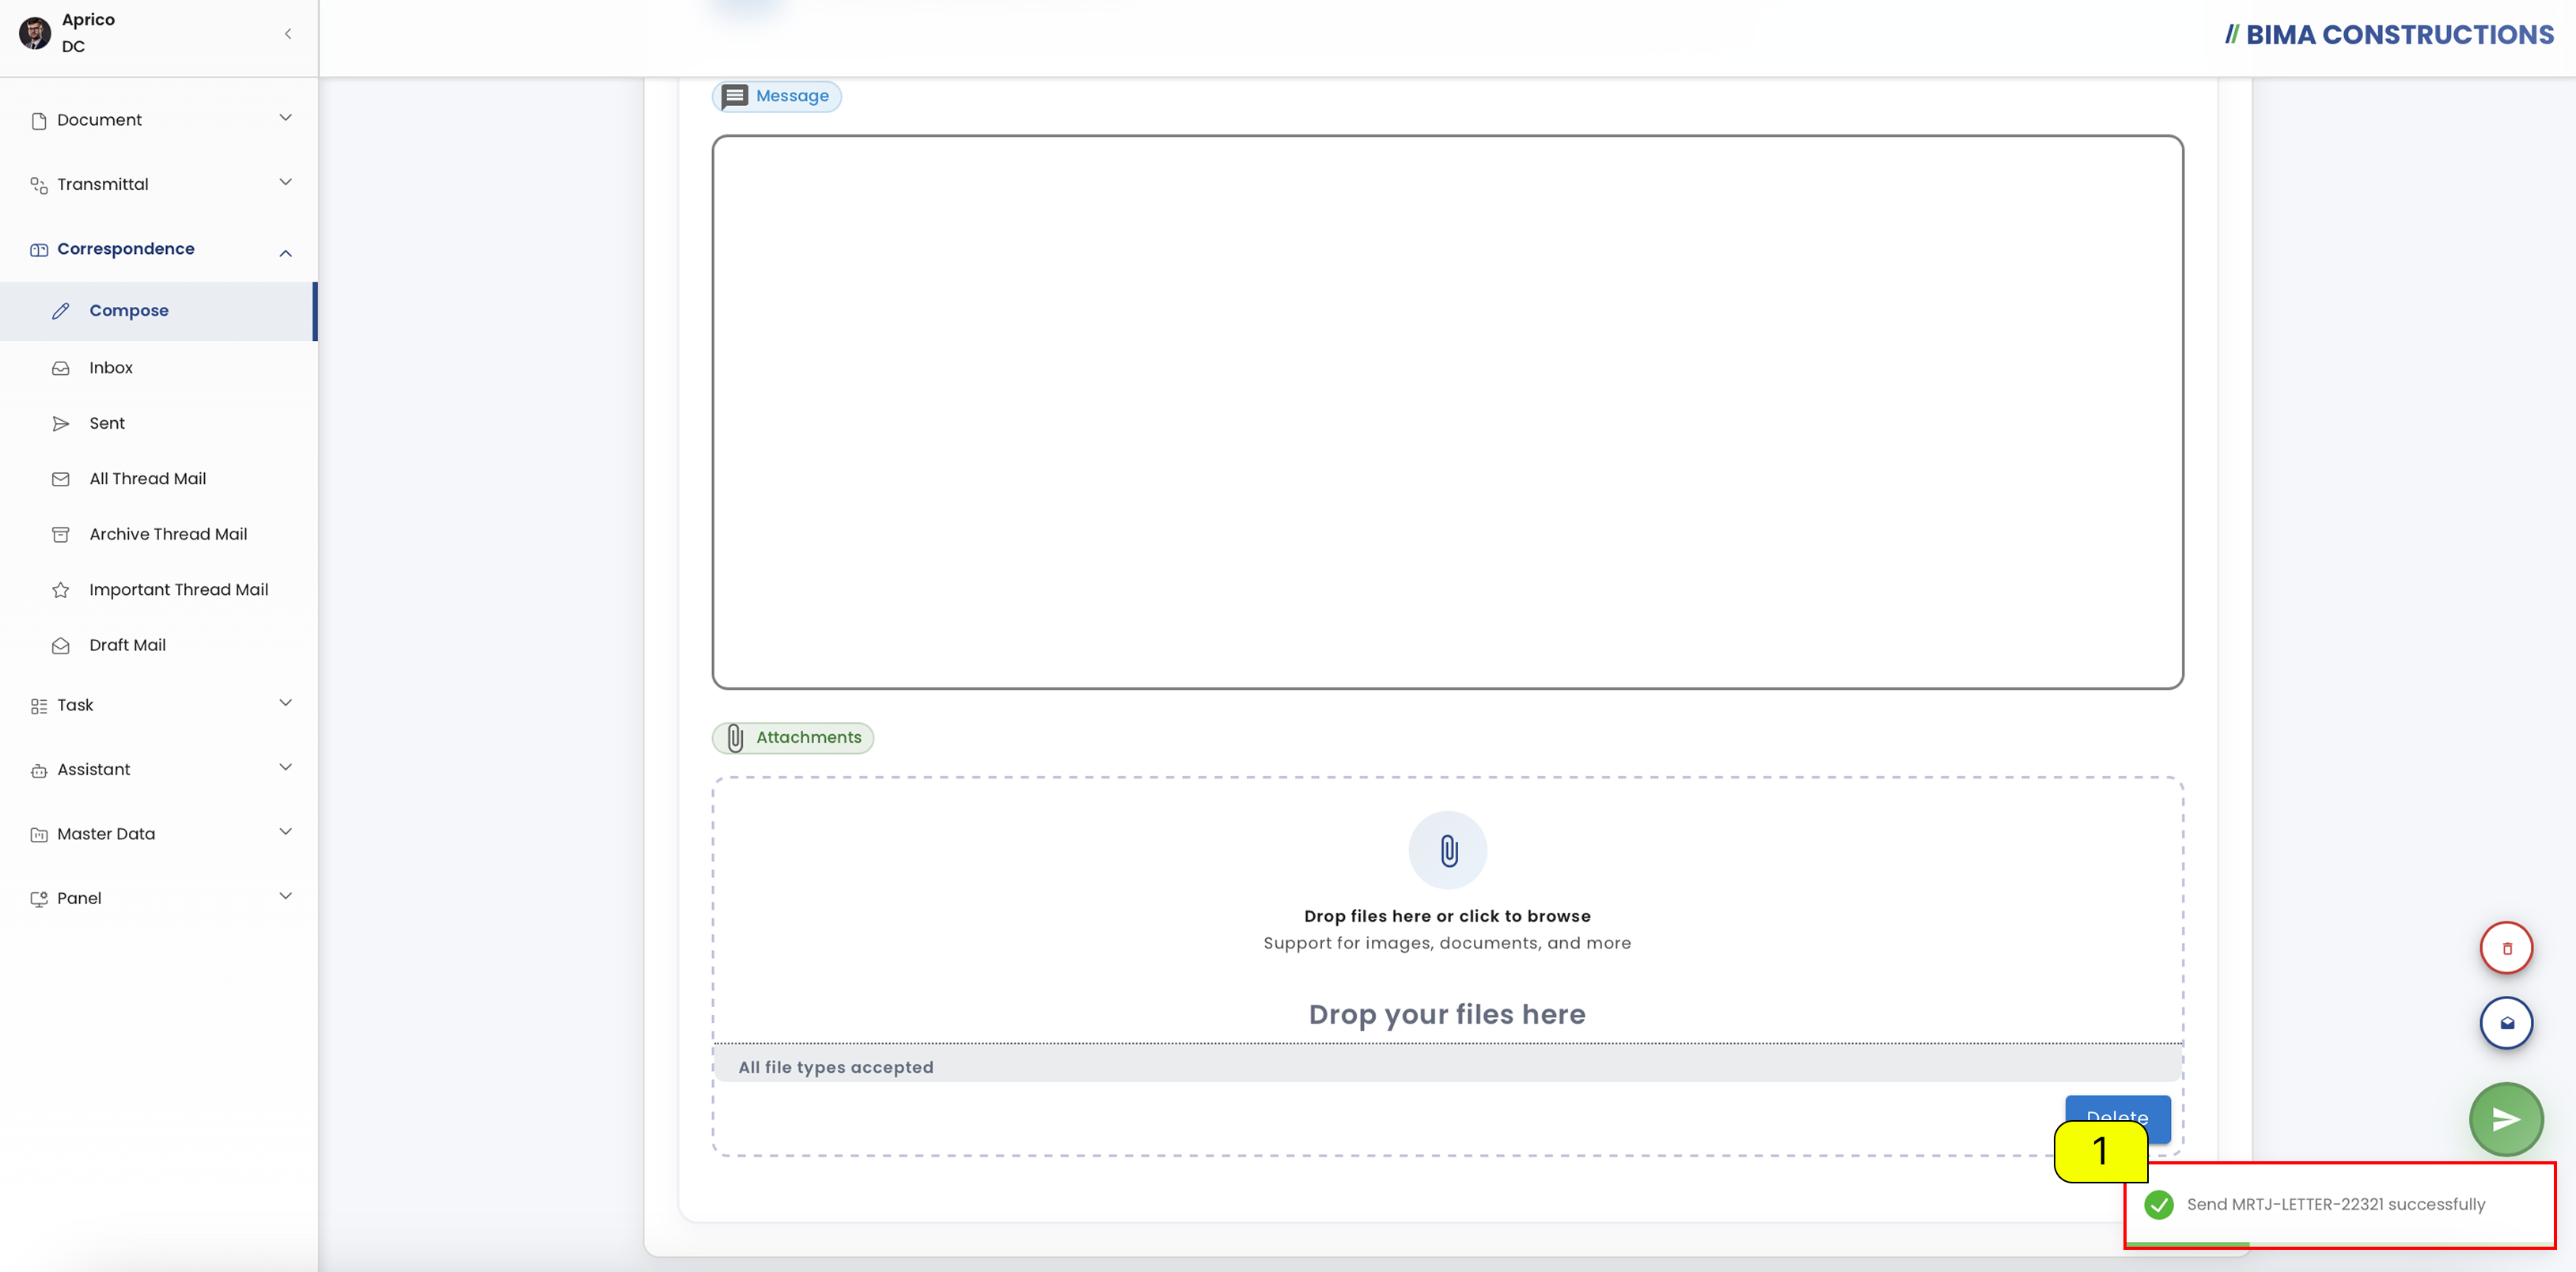Click the user avatar photo
This screenshot has width=2576, height=1272.
click(35, 33)
